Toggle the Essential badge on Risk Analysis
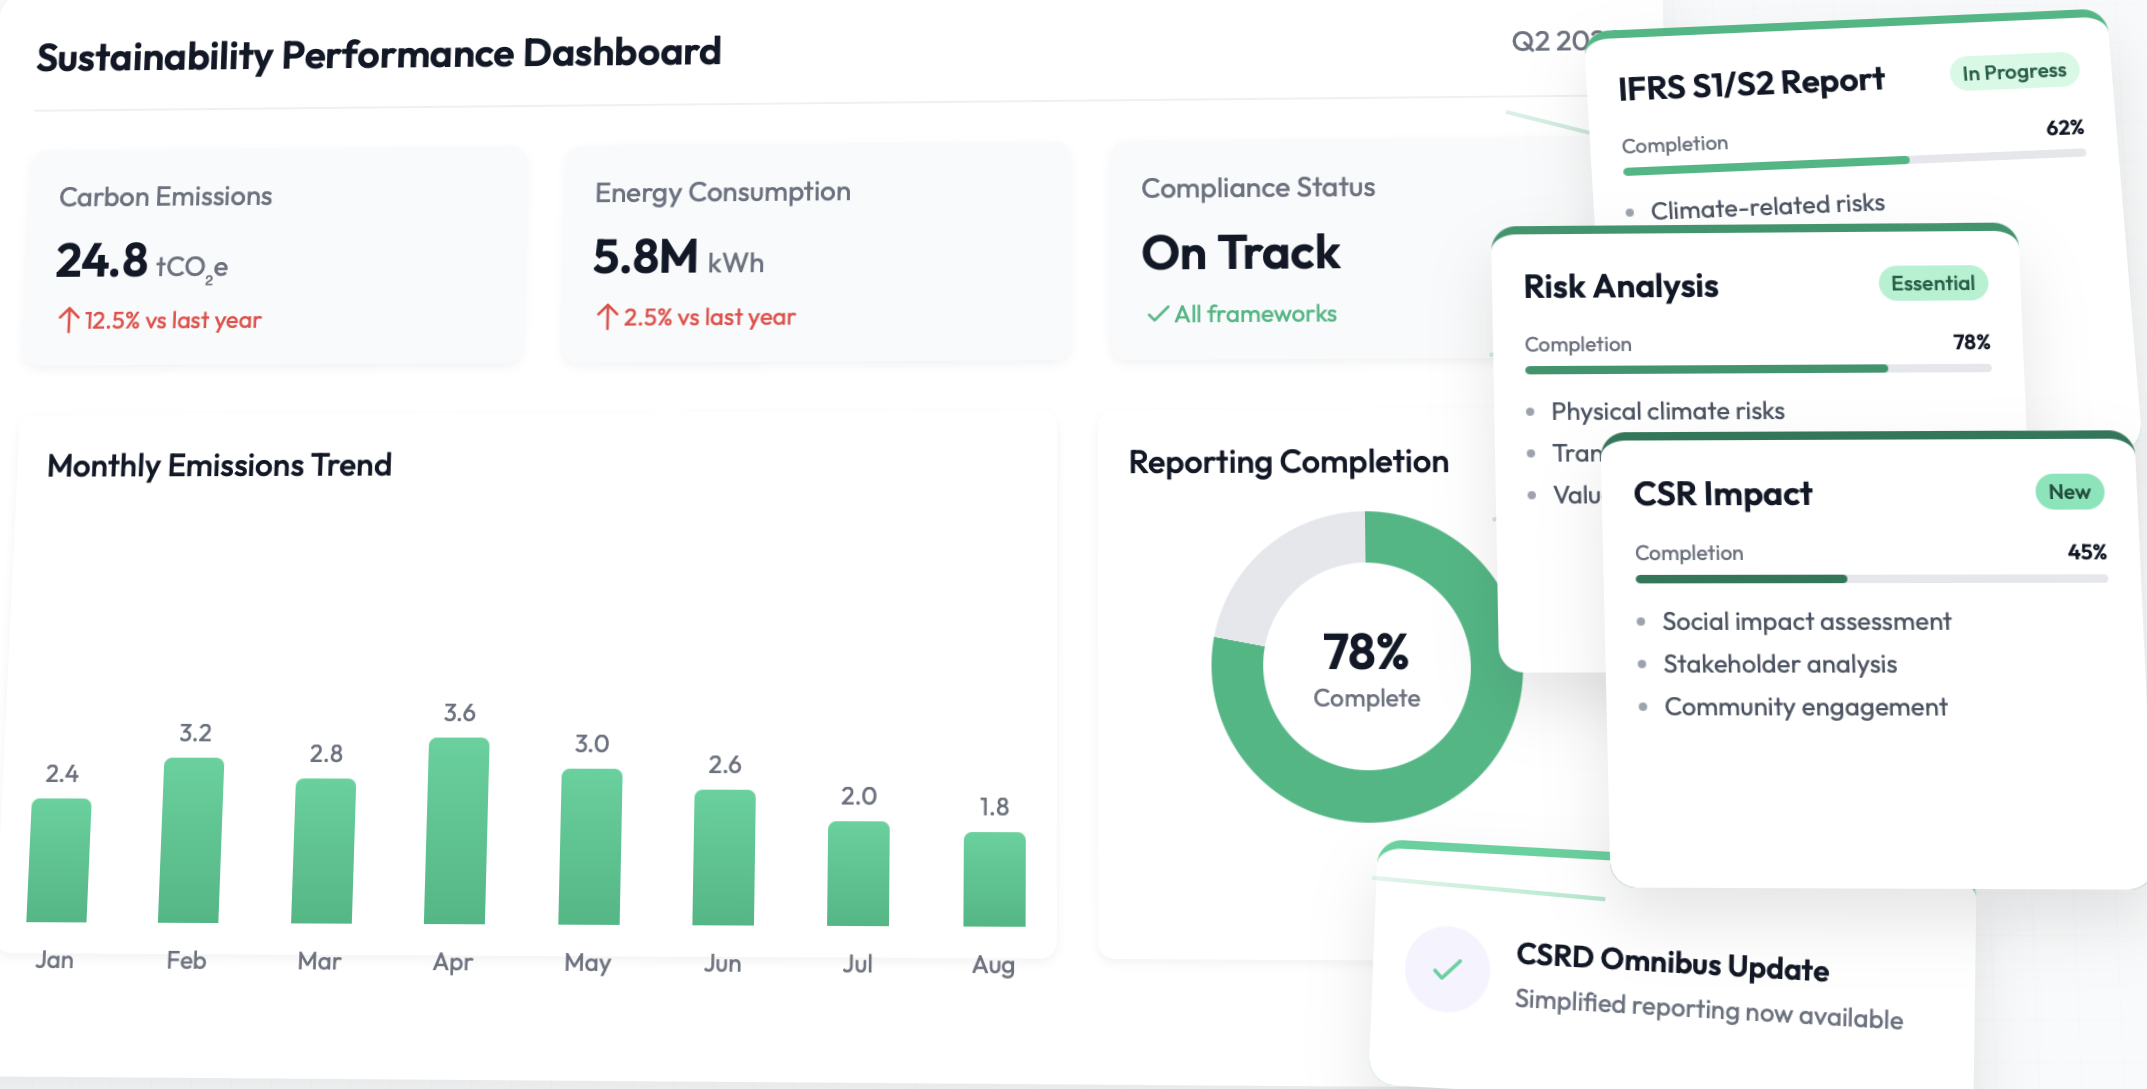The image size is (2147, 1089). [x=1932, y=283]
